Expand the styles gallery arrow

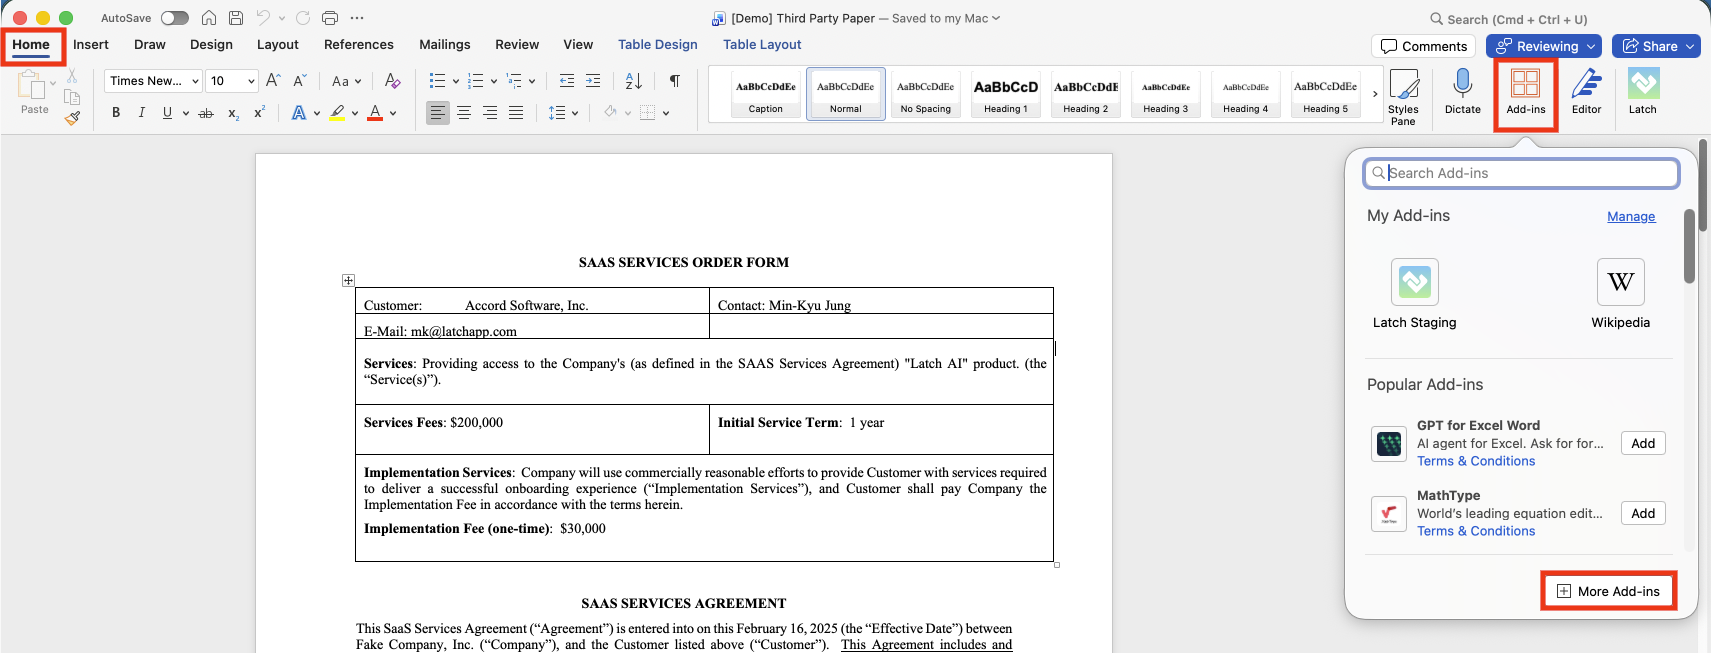click(1375, 94)
